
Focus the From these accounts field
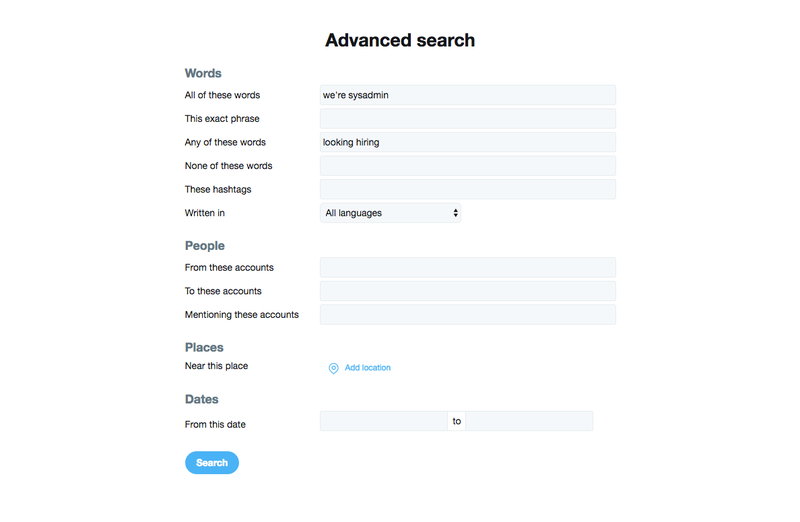tap(468, 267)
